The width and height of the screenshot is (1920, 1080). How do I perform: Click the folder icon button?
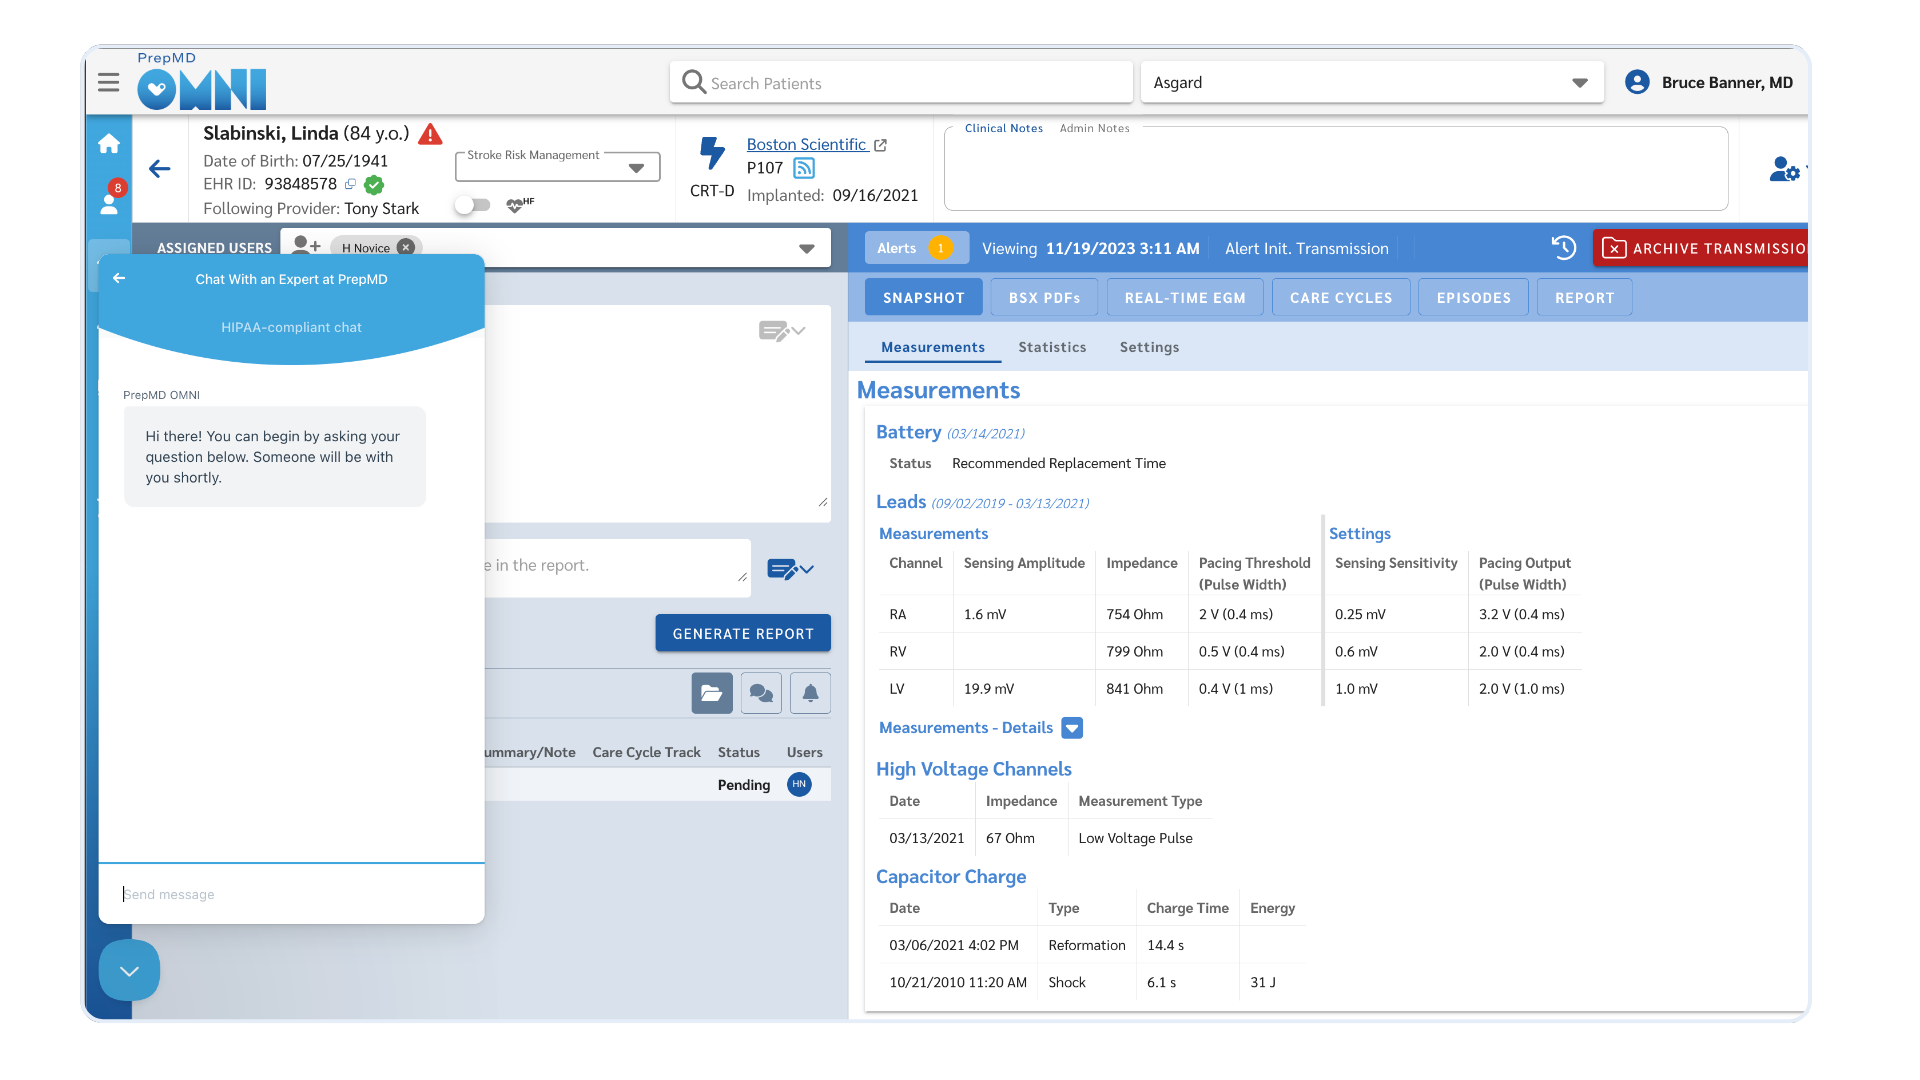711,693
